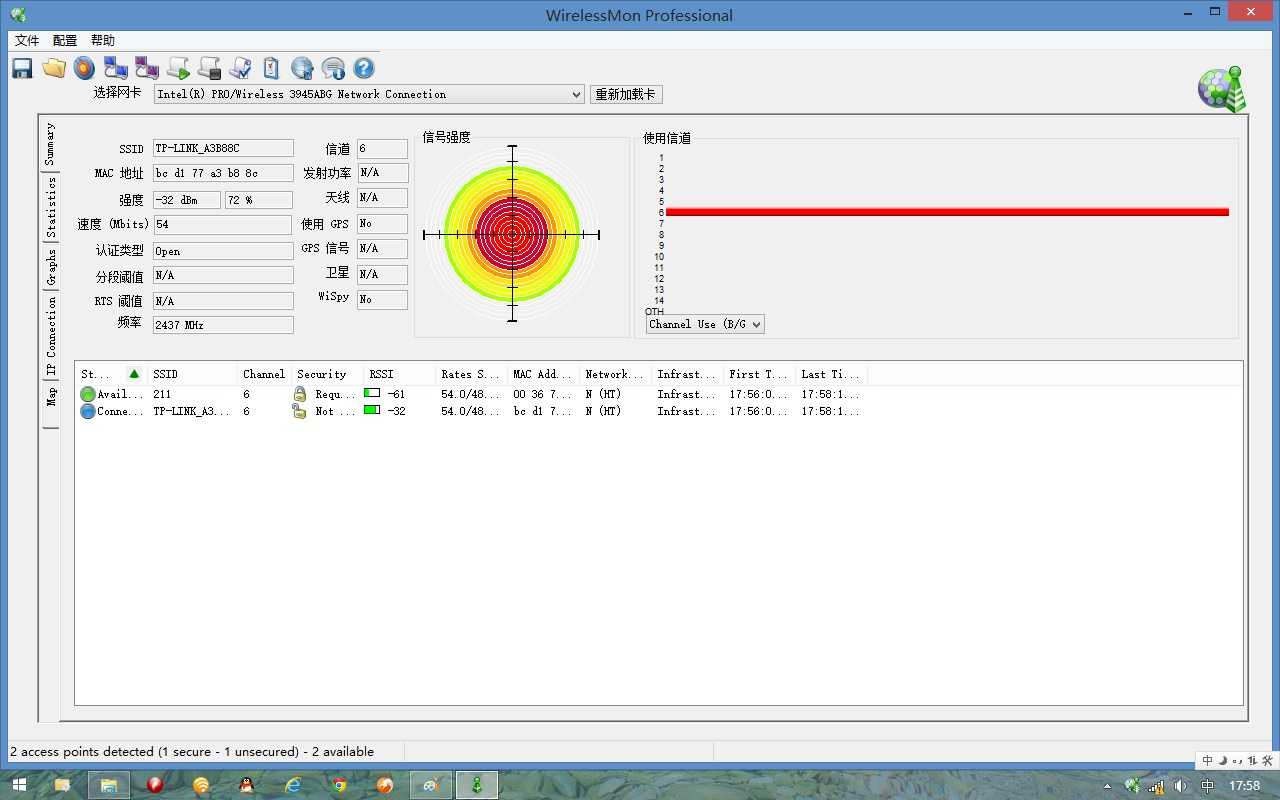Click the 2437 MHz frequency field
Screen dimensions: 1280x800
click(x=223, y=325)
